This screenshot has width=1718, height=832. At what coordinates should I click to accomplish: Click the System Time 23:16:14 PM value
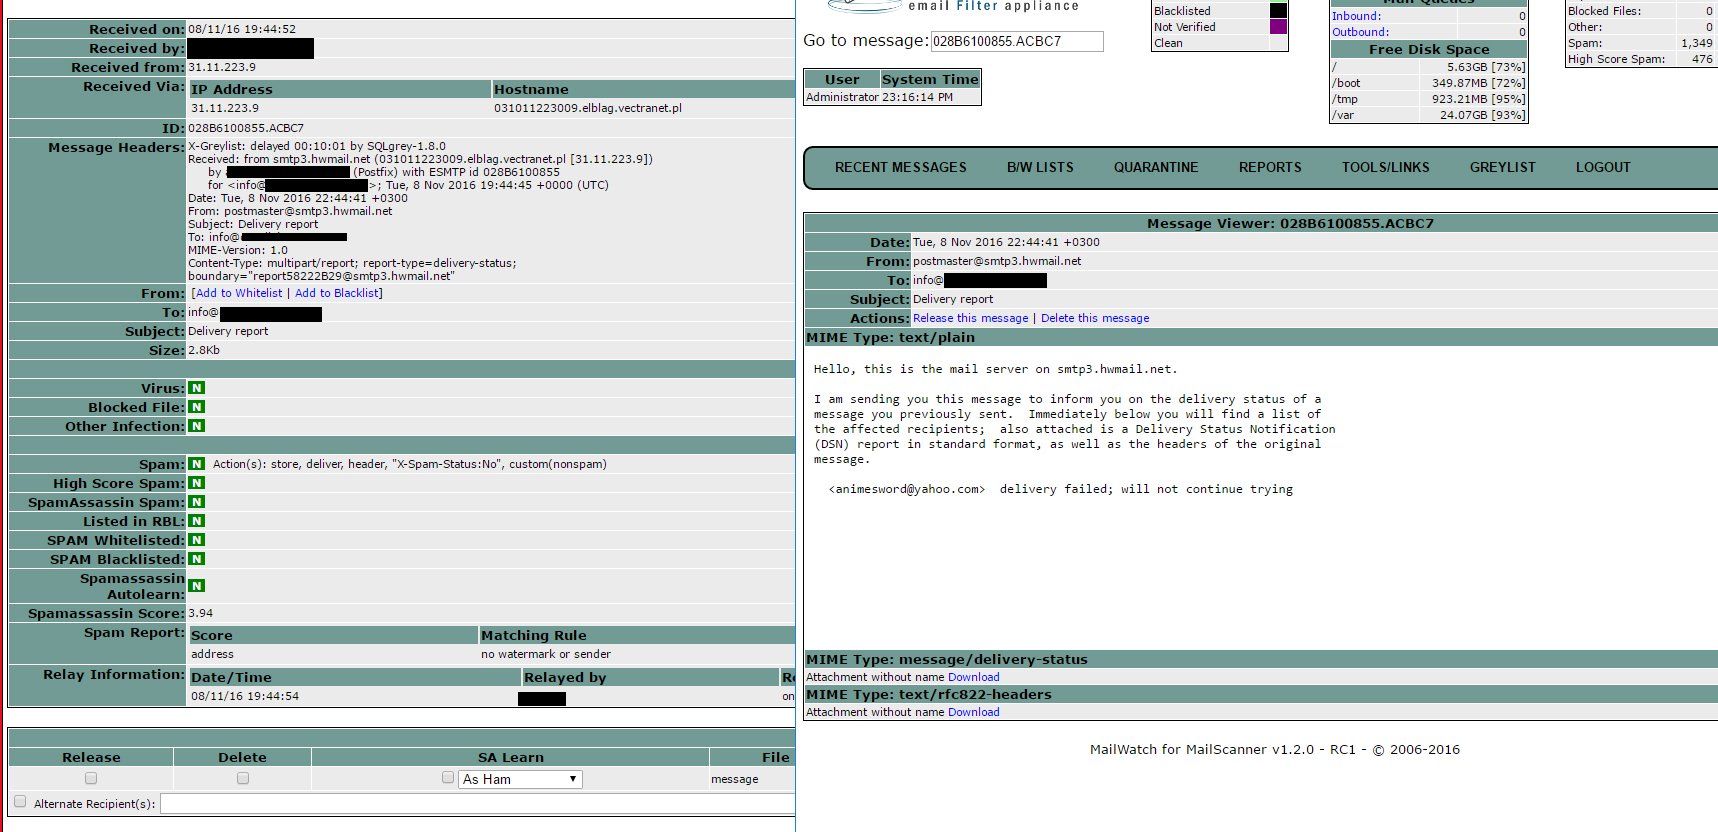tap(917, 97)
